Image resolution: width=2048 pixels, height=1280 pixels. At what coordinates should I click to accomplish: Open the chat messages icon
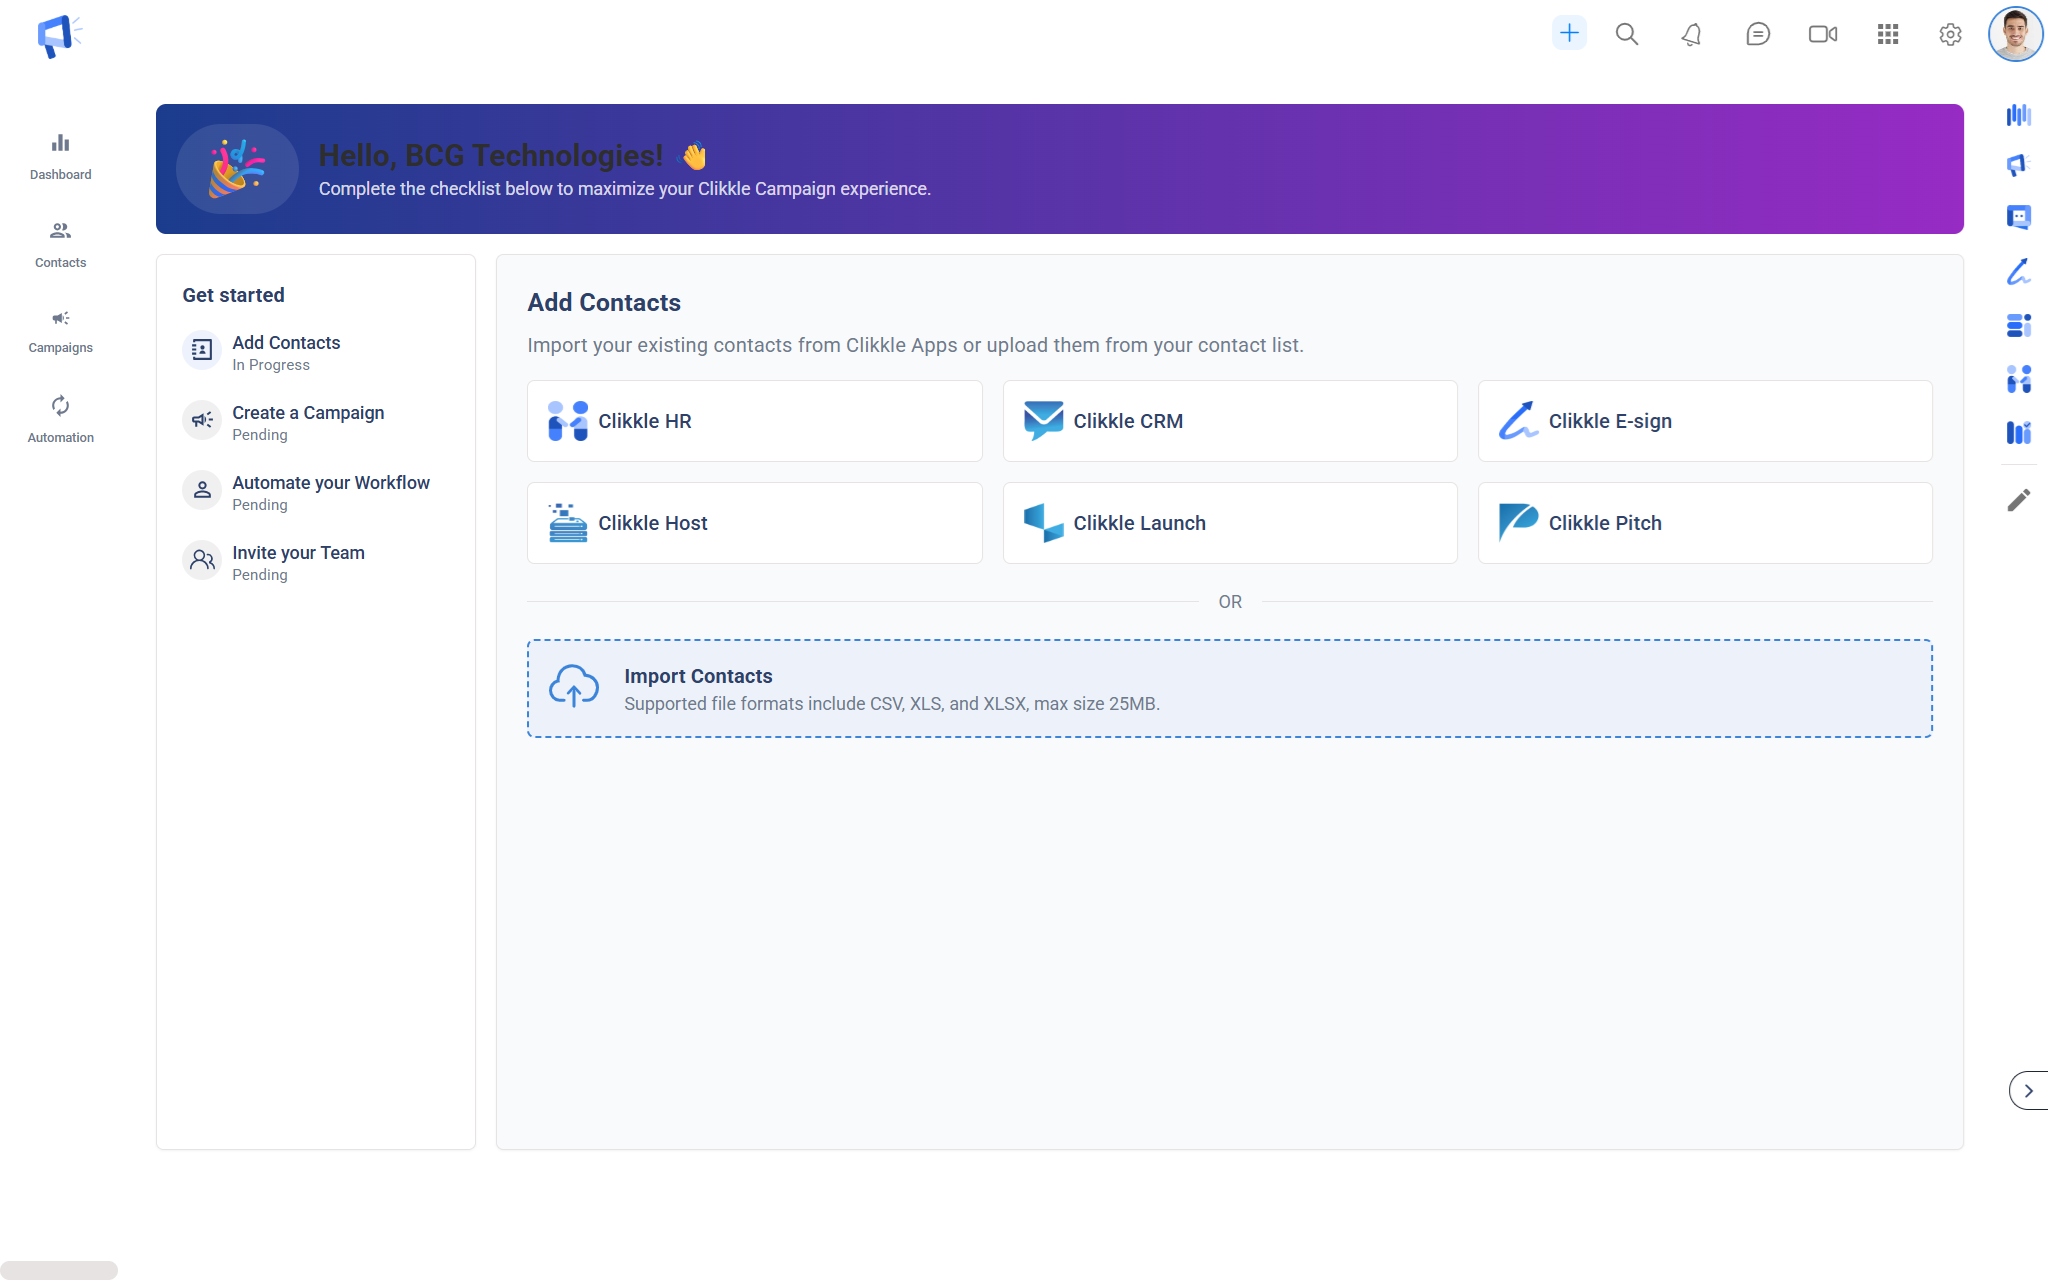pyautogui.click(x=1757, y=34)
